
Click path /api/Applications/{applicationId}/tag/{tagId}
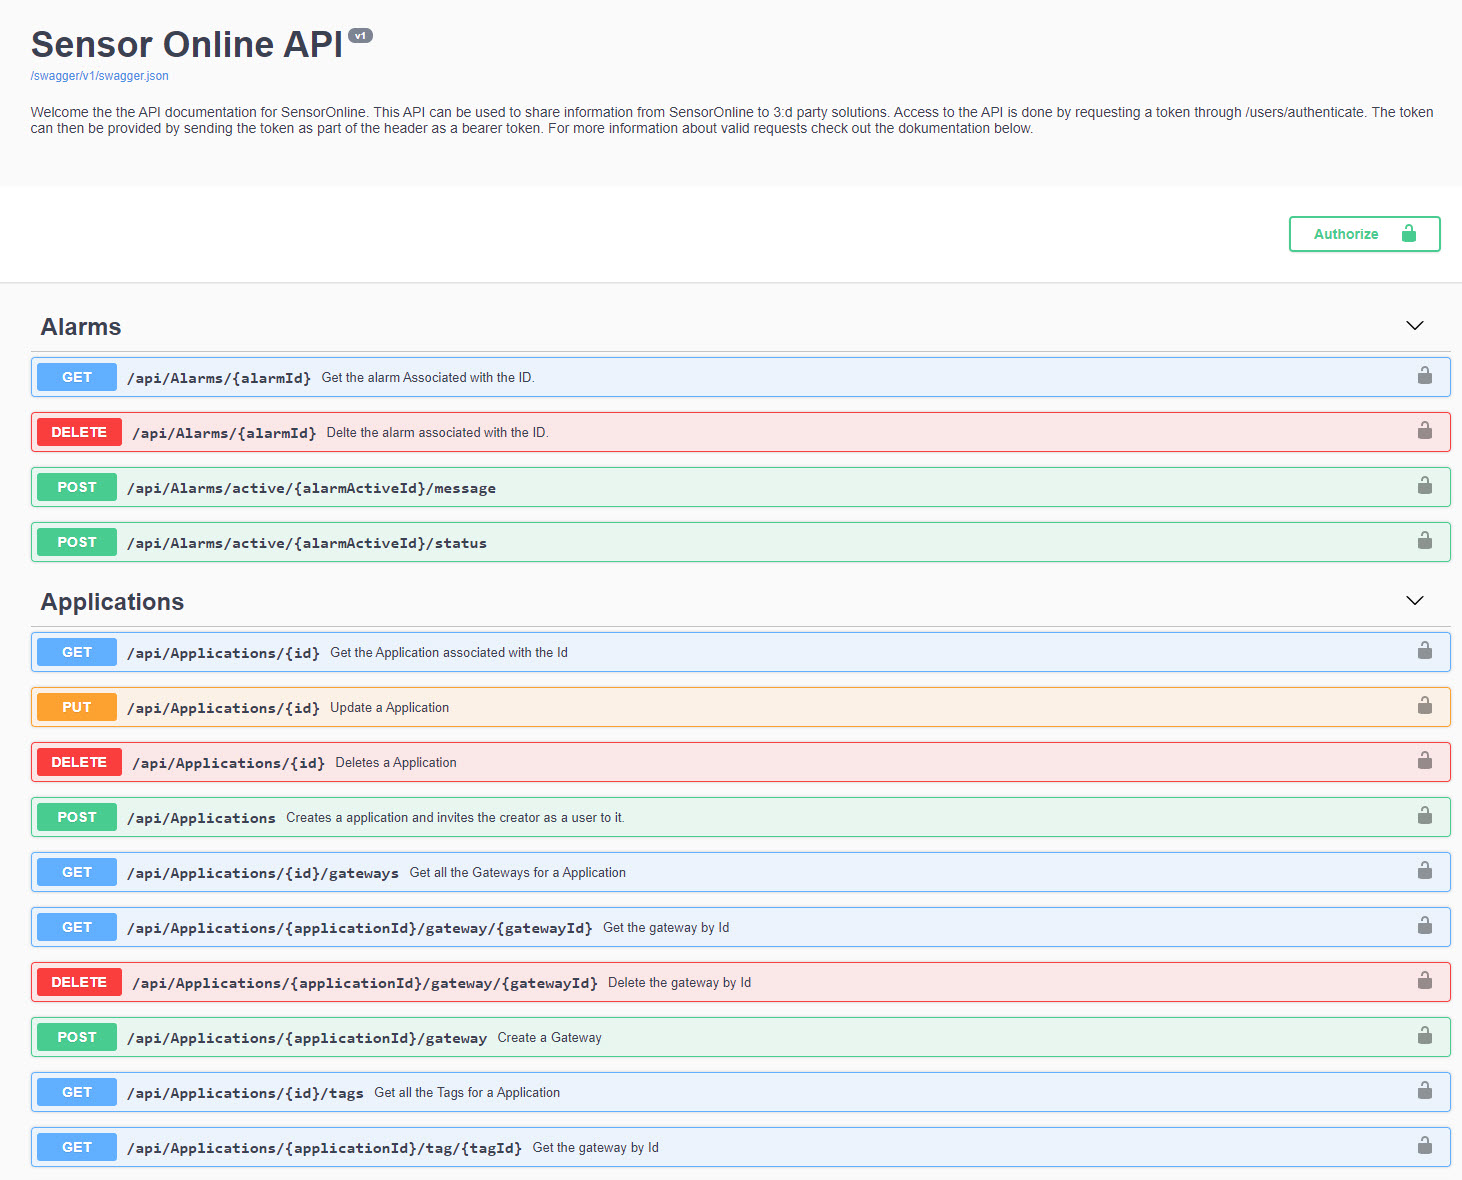[x=324, y=1148]
